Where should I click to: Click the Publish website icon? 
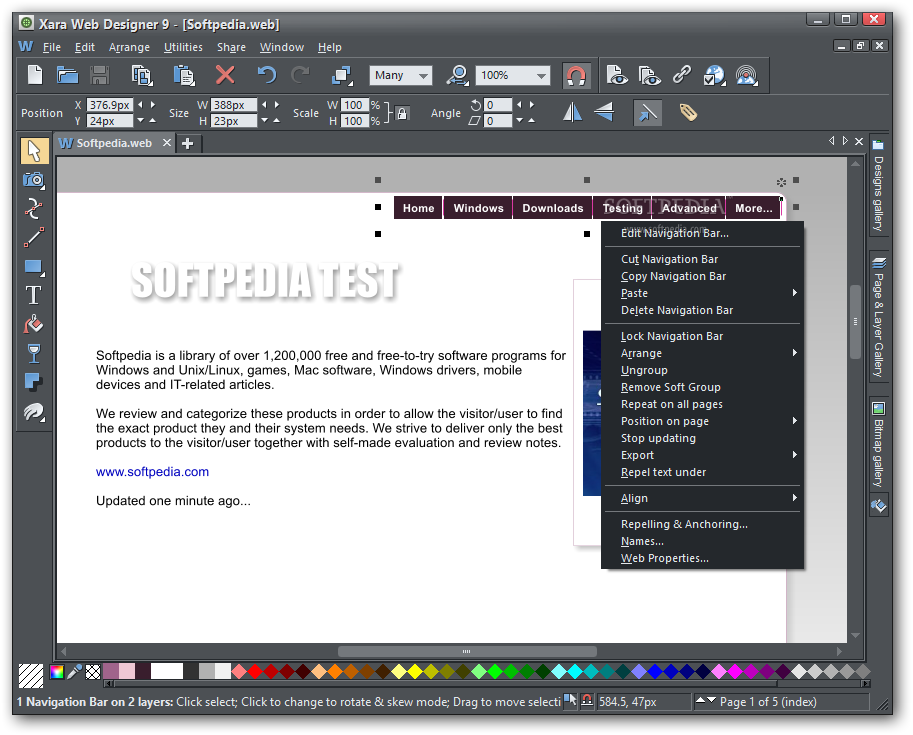point(747,75)
